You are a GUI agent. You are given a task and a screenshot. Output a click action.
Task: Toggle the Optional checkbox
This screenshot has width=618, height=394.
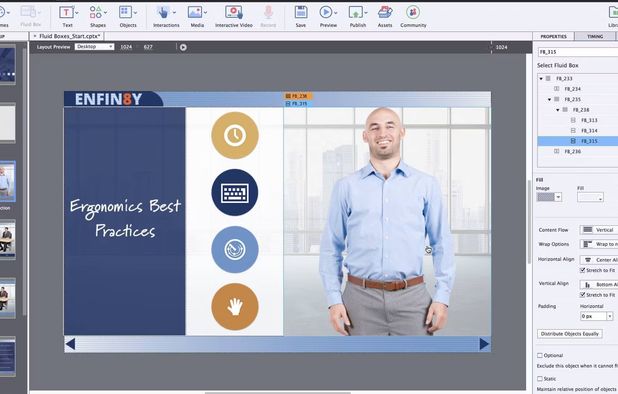540,355
